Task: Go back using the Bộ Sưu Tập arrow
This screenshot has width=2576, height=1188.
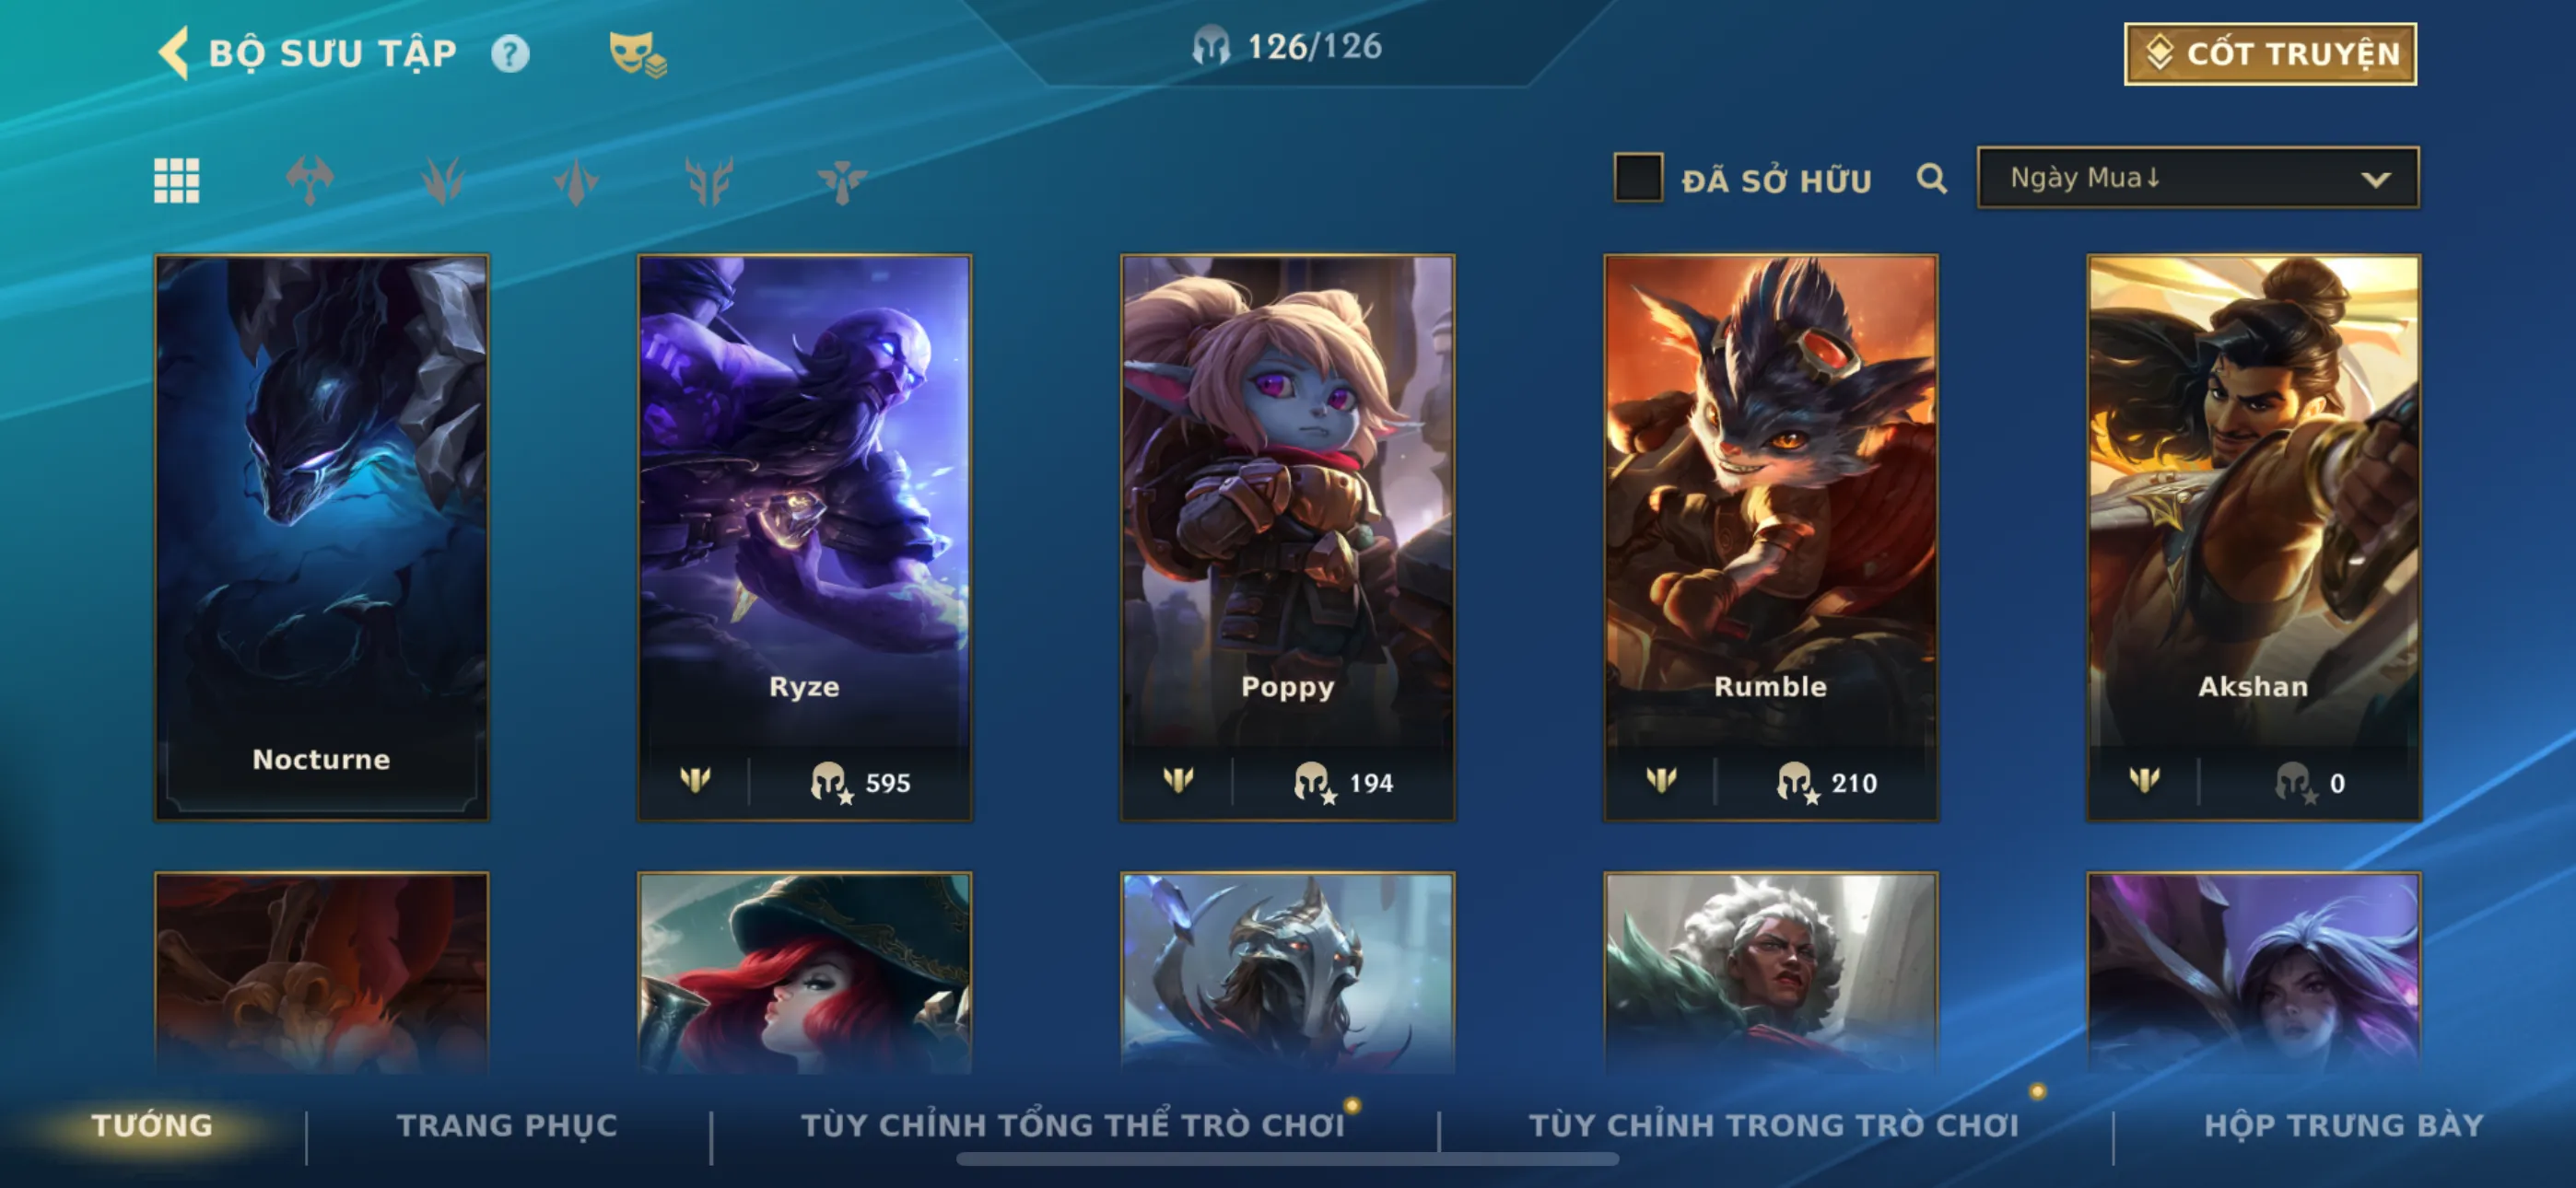Action: pos(175,53)
